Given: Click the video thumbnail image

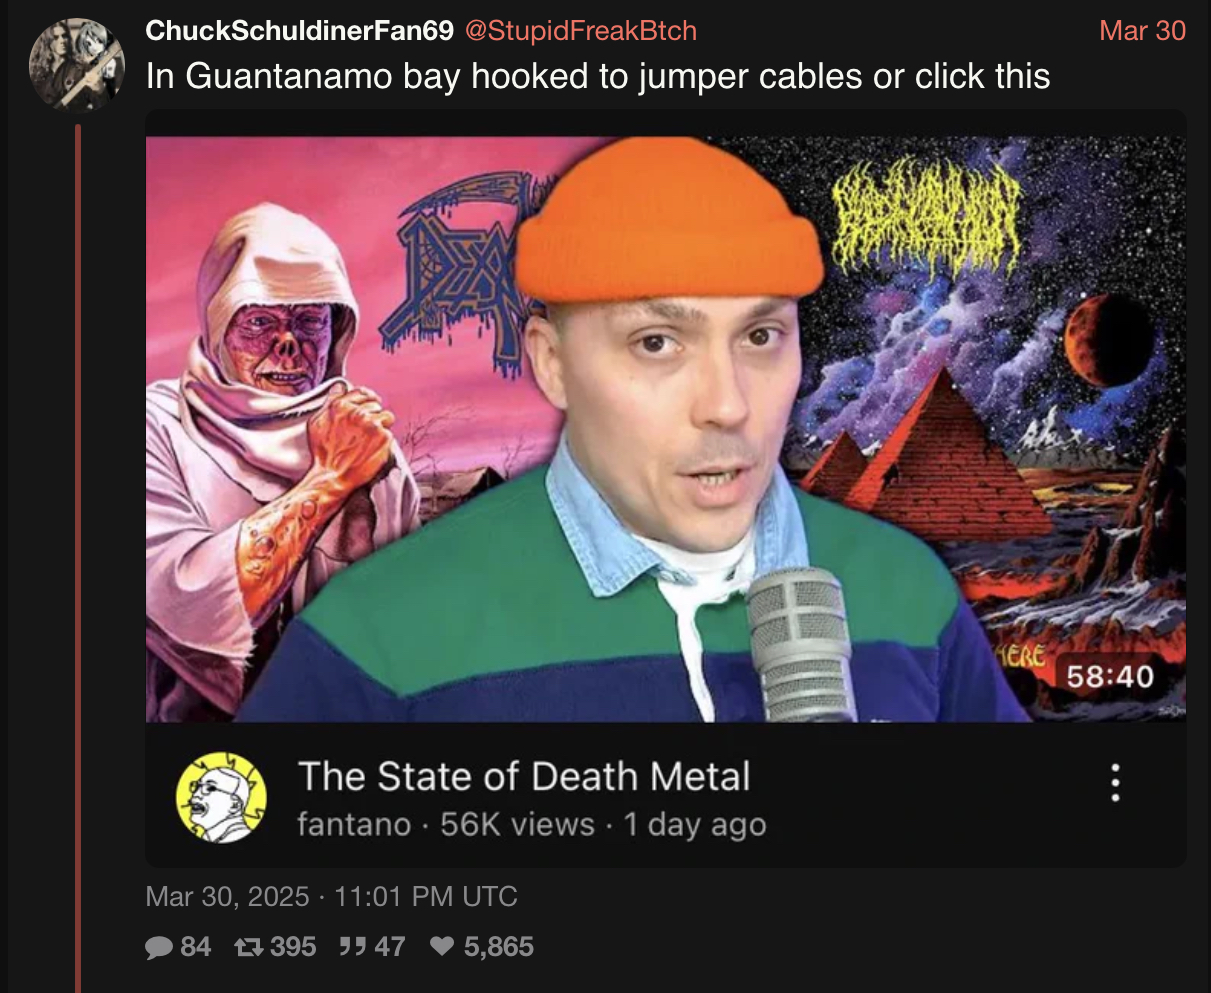Looking at the screenshot, I should pyautogui.click(x=666, y=429).
